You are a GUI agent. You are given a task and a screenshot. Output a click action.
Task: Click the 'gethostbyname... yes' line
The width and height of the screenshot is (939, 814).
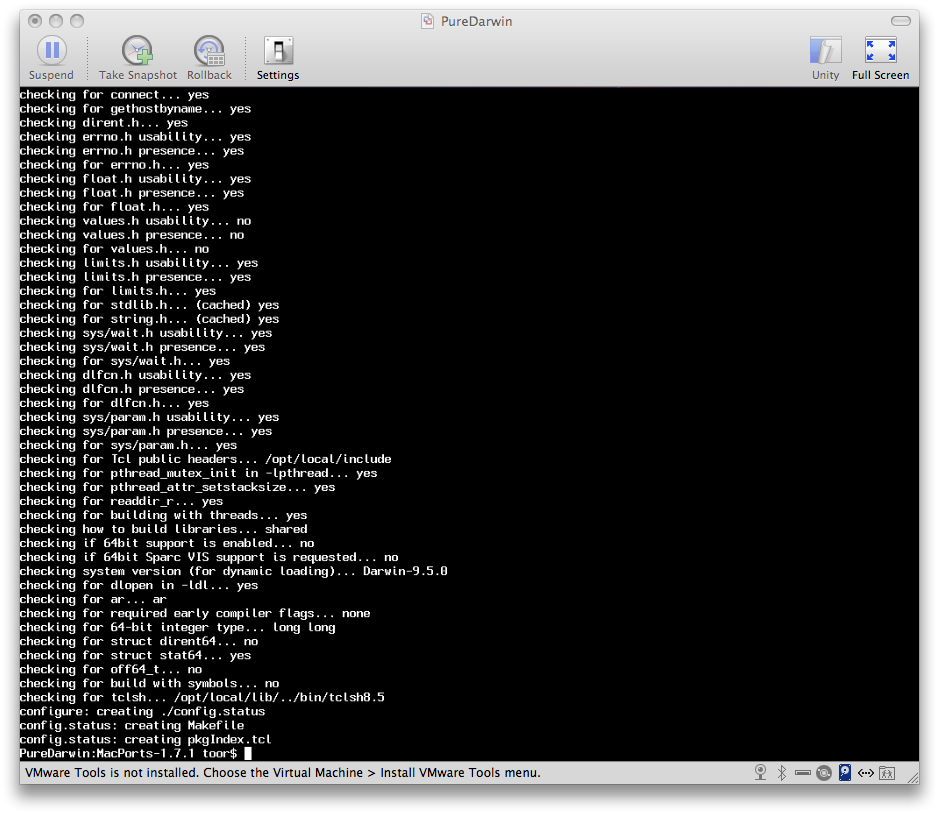[135, 108]
